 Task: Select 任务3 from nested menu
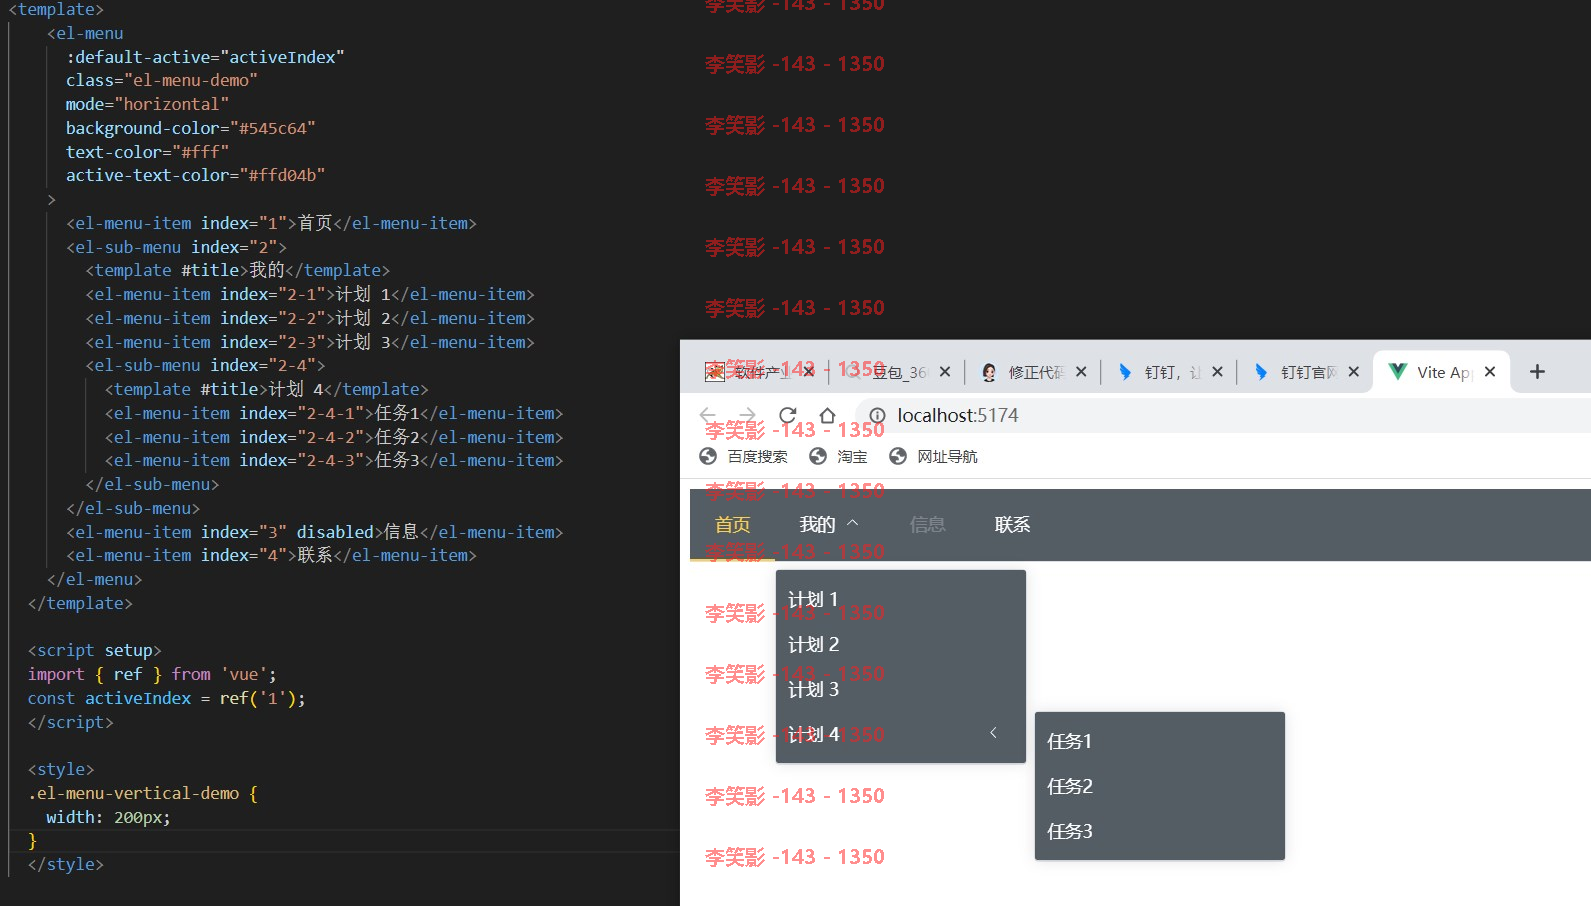click(x=1160, y=831)
